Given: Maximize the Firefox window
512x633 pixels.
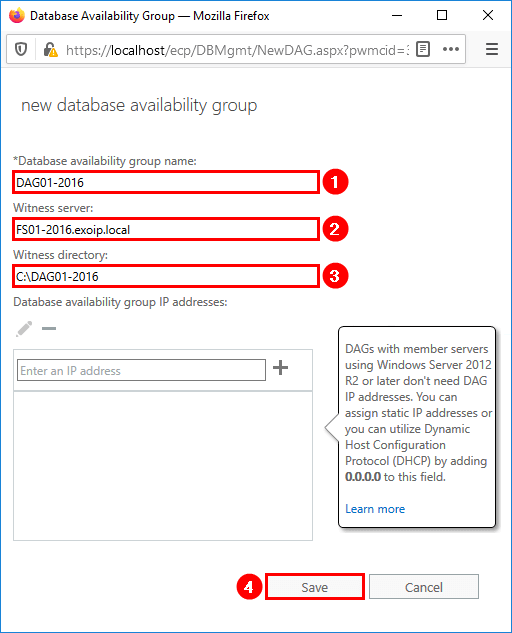Looking at the screenshot, I should tap(442, 15).
